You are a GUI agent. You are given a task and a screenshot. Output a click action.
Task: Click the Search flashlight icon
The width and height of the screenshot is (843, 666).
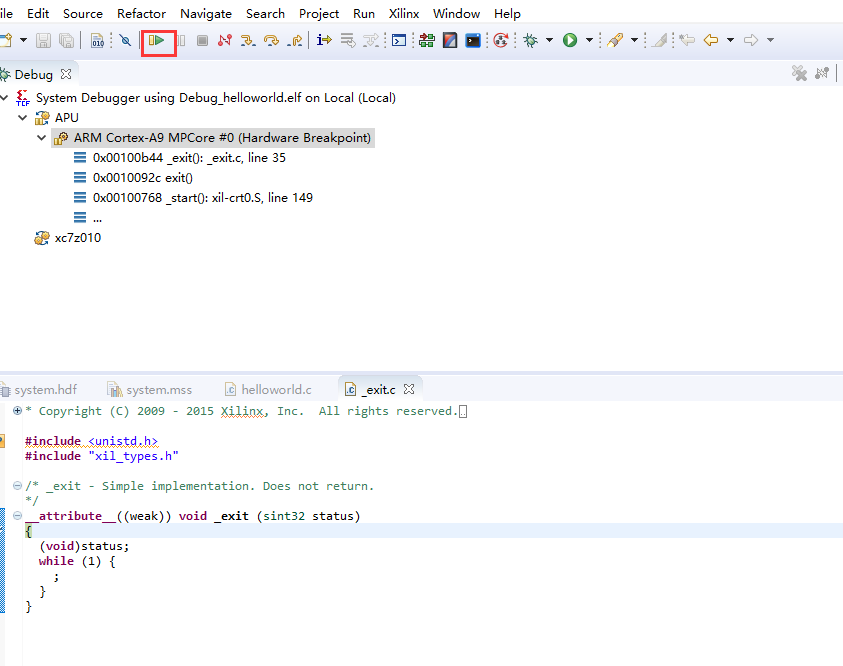pyautogui.click(x=615, y=40)
